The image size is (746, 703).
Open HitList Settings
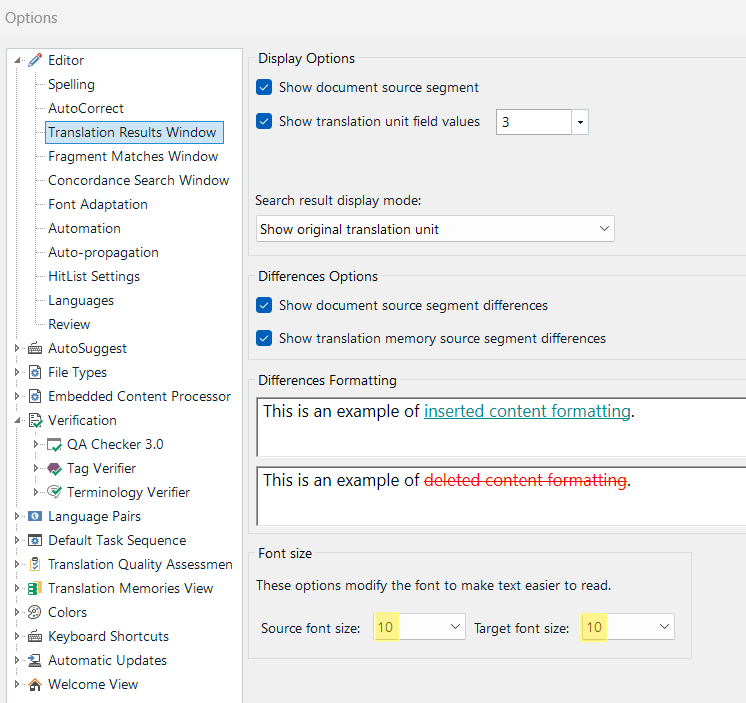94,276
